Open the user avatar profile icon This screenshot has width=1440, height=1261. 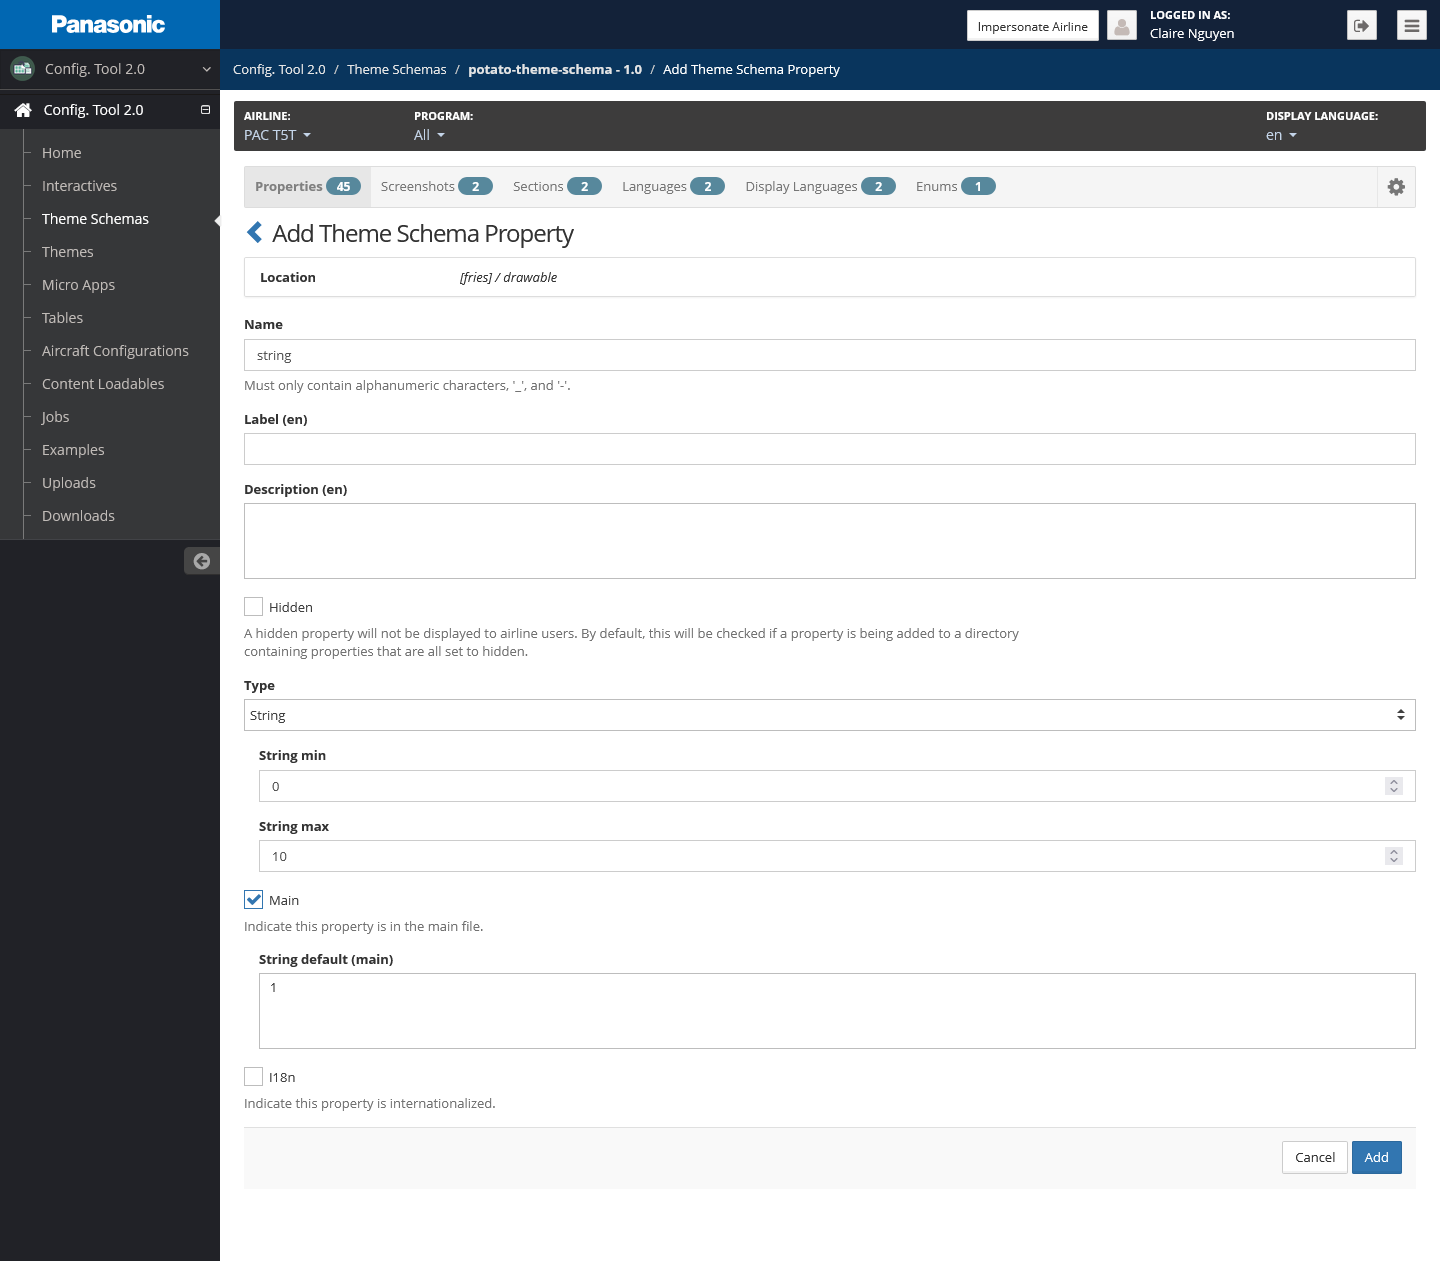(1122, 26)
